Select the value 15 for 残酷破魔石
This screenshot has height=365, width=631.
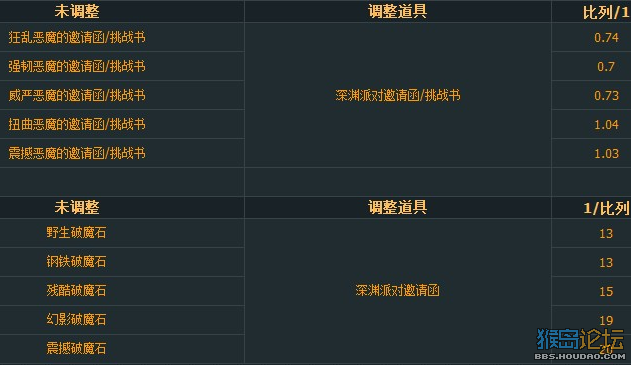(x=606, y=291)
